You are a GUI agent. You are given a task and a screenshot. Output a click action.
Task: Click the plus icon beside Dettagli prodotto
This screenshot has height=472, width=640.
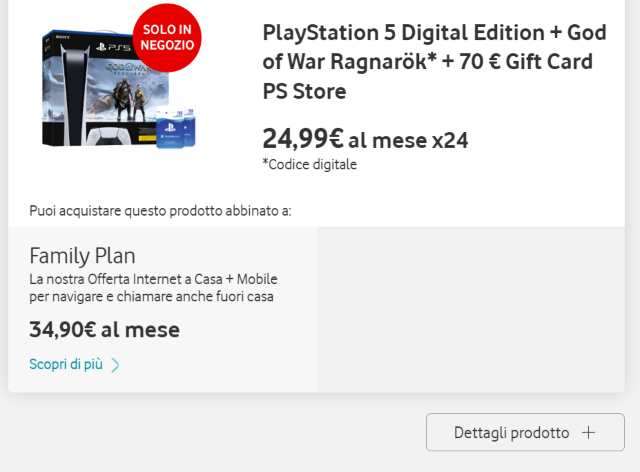pos(589,433)
